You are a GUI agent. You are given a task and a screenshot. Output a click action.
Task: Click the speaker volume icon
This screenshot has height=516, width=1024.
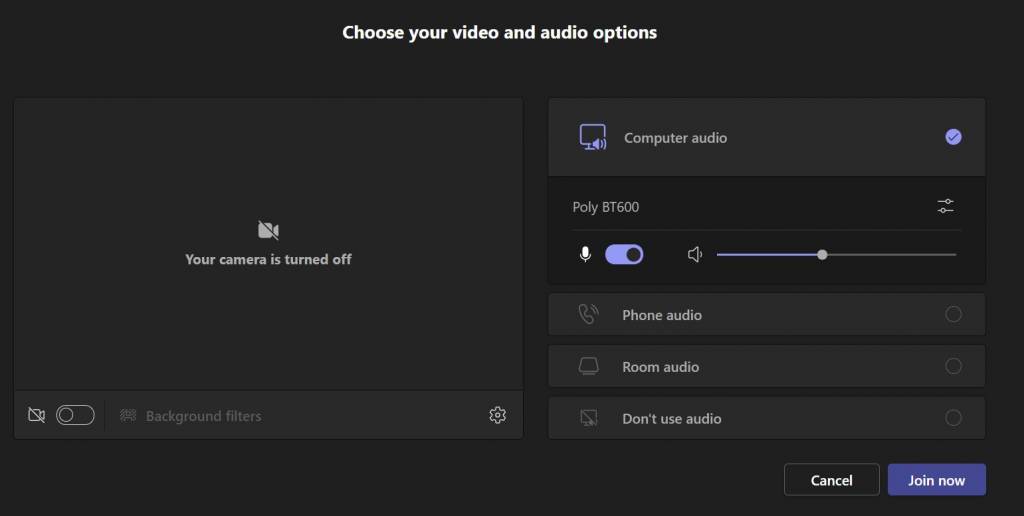click(695, 255)
